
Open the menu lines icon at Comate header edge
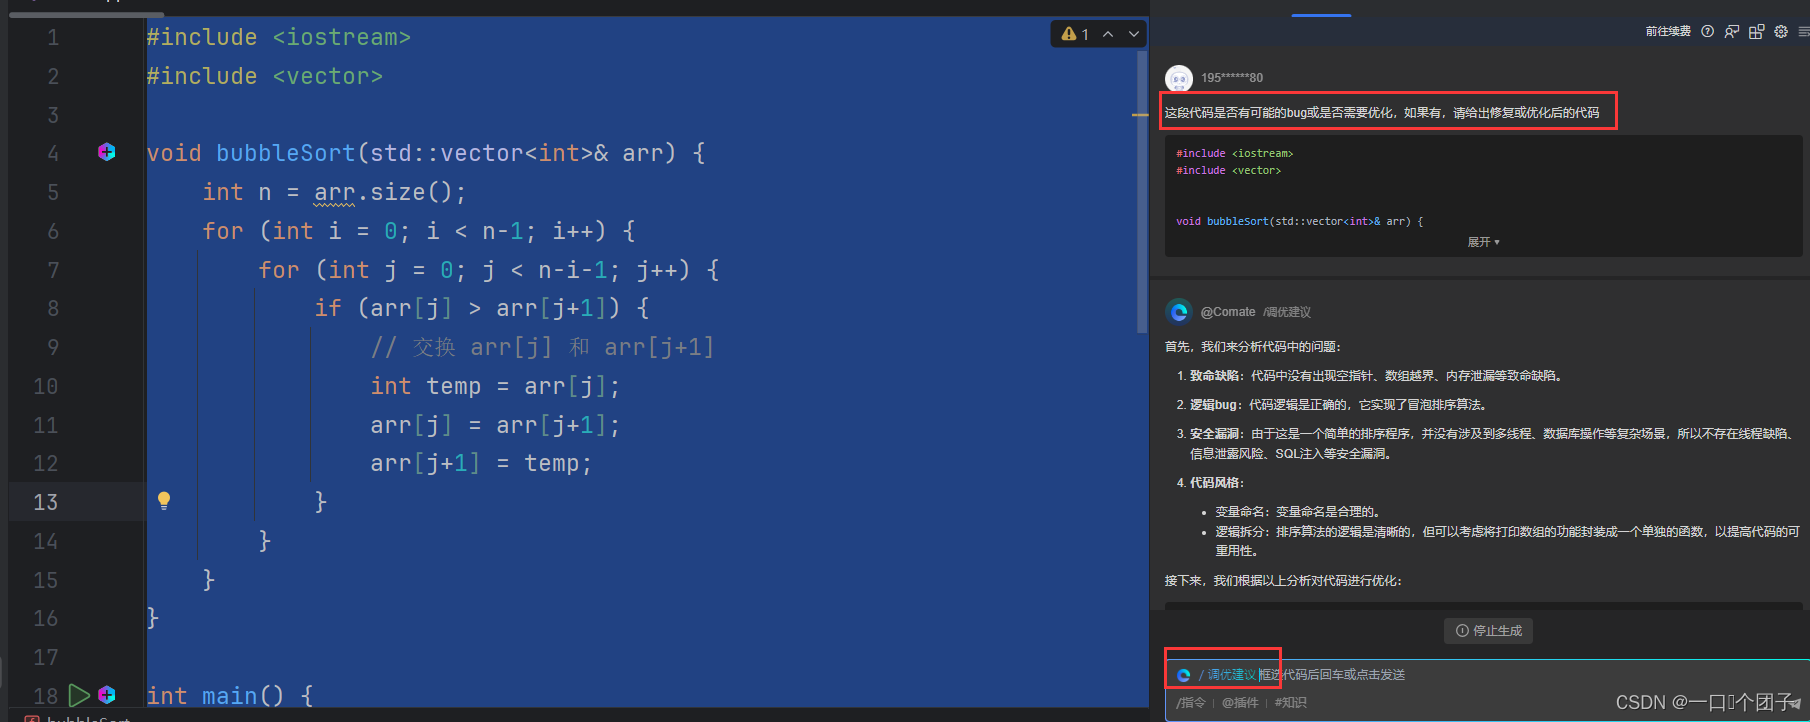click(x=1804, y=31)
